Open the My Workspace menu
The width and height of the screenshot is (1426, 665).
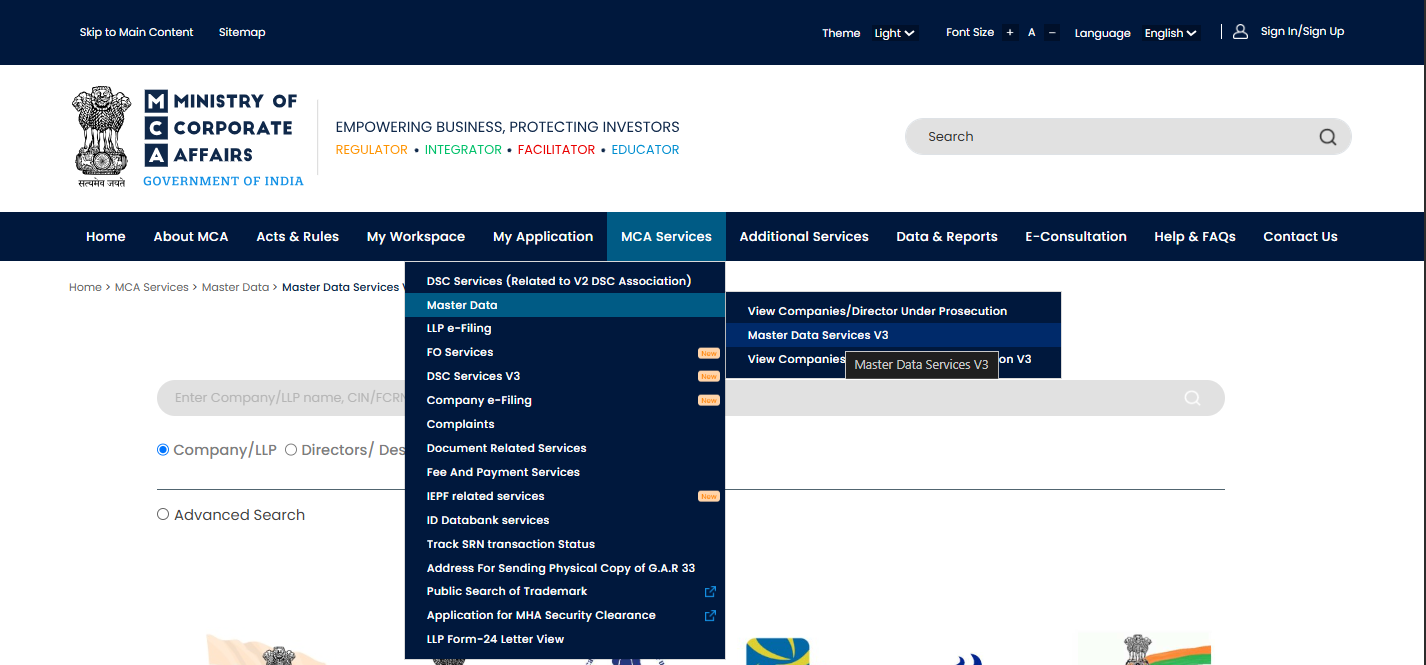pos(416,237)
